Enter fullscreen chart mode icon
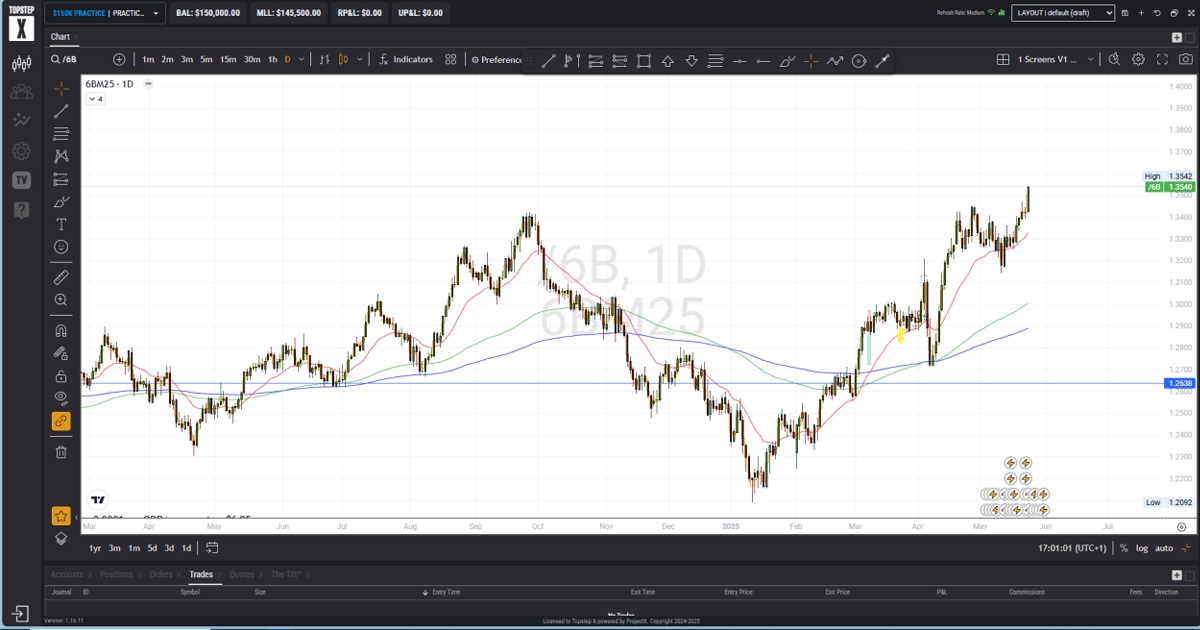 click(x=1162, y=59)
